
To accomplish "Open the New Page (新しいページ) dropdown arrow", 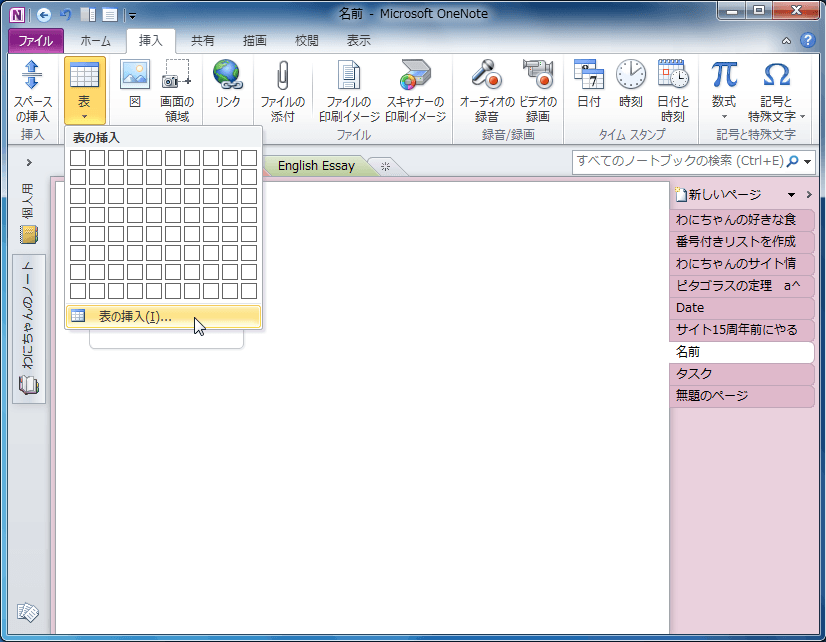I will click(x=791, y=195).
